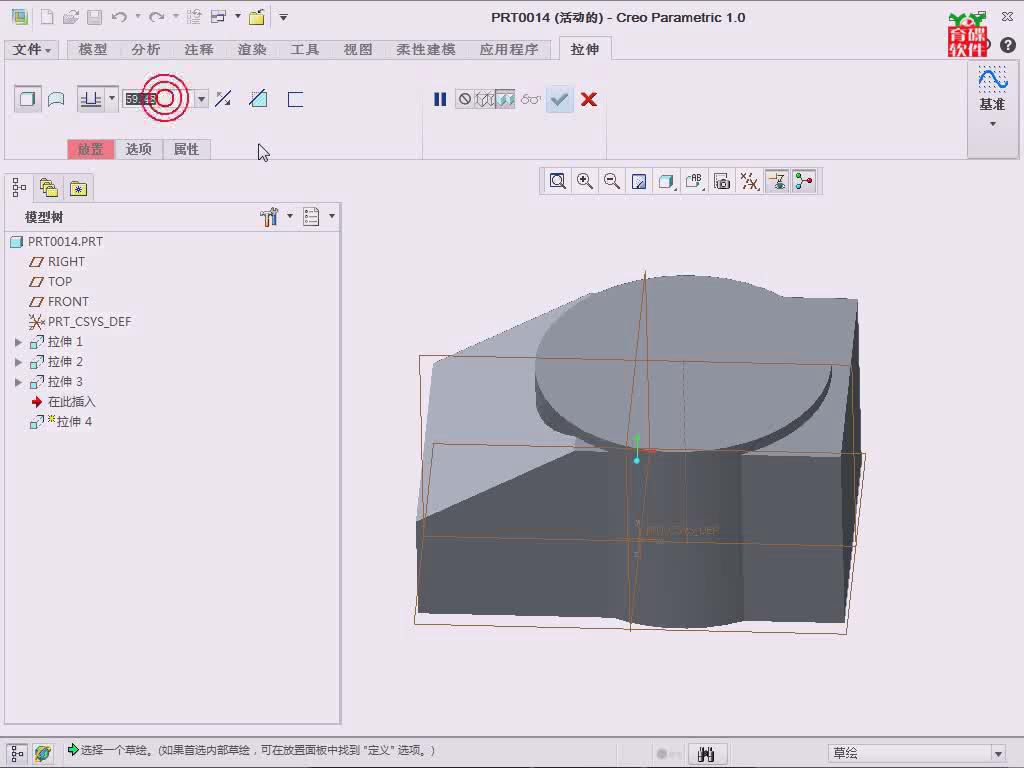The height and width of the screenshot is (768, 1024).
Task: Open the datum display filters icon
Action: [749, 182]
